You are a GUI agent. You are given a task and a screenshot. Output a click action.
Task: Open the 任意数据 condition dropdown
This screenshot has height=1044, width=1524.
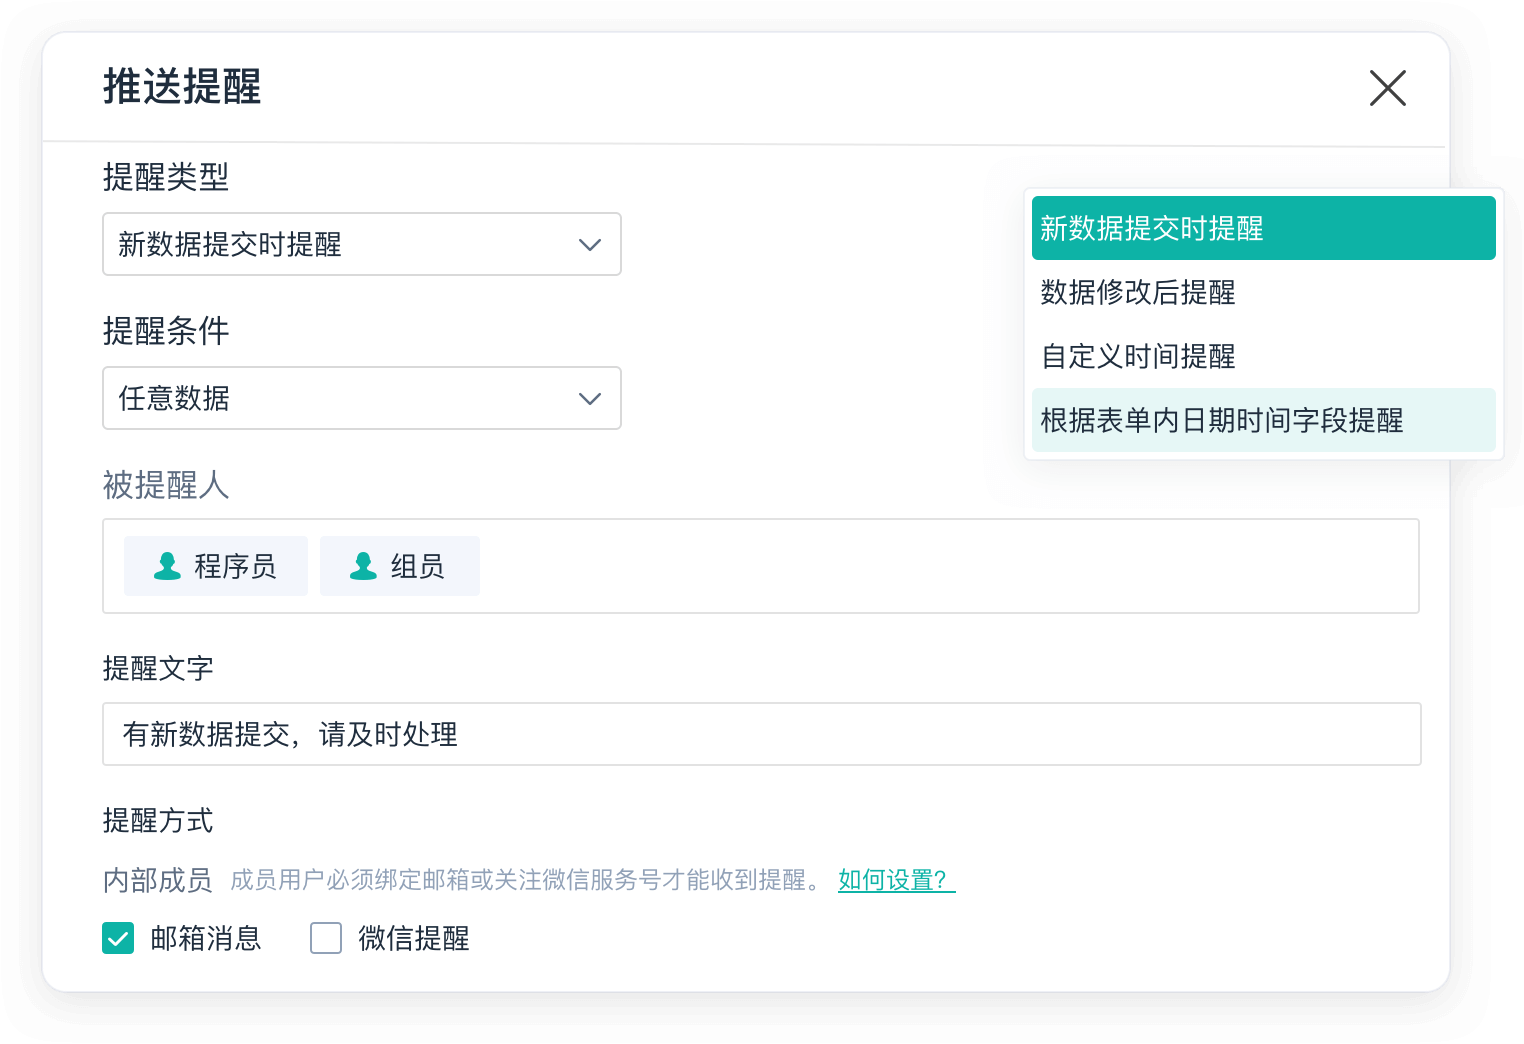361,398
